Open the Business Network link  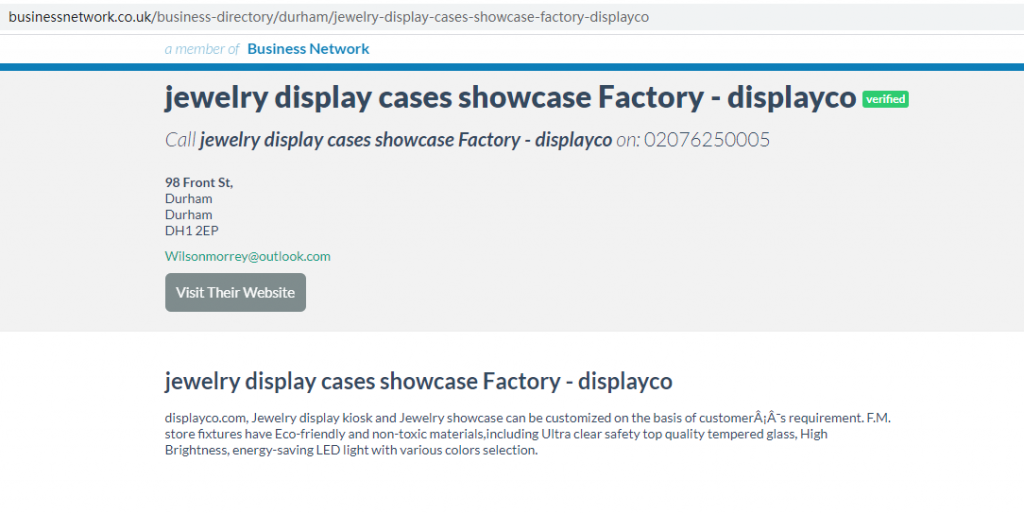pyautogui.click(x=308, y=49)
